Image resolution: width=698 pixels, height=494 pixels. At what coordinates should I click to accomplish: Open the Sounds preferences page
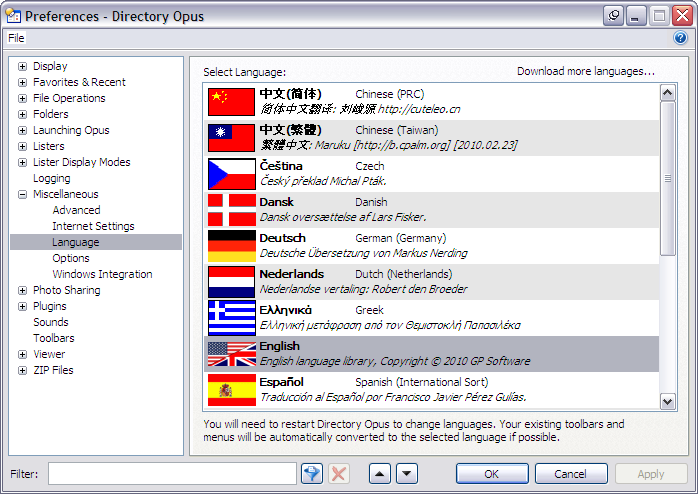(x=51, y=322)
